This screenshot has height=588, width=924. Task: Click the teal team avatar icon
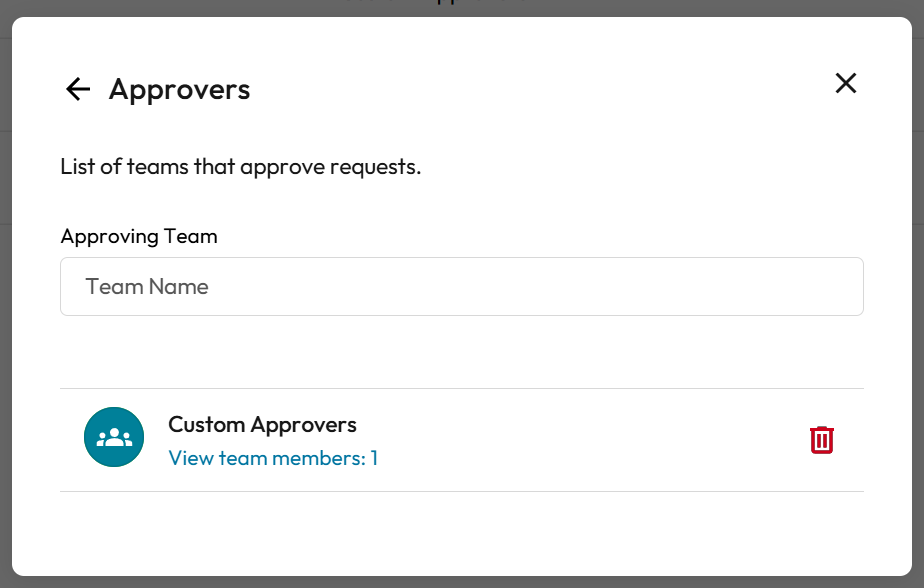click(x=115, y=437)
